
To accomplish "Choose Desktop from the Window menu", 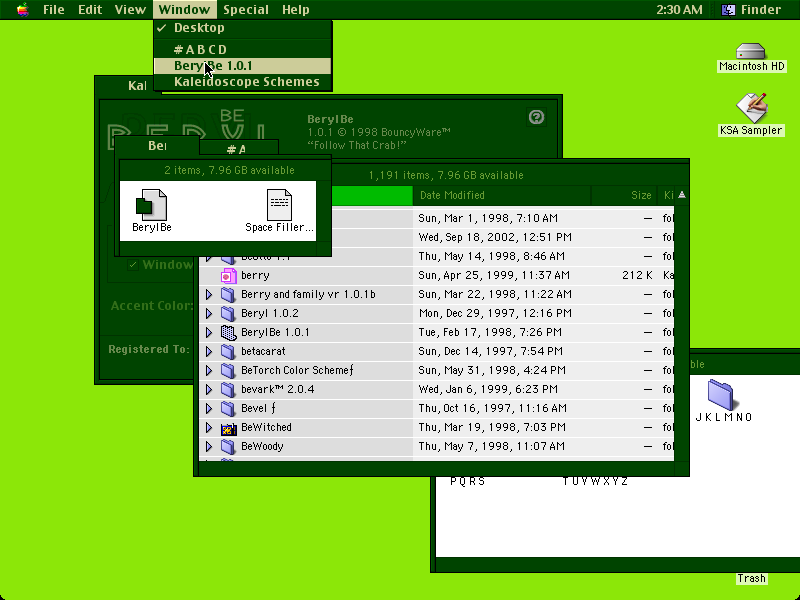I will [242, 28].
